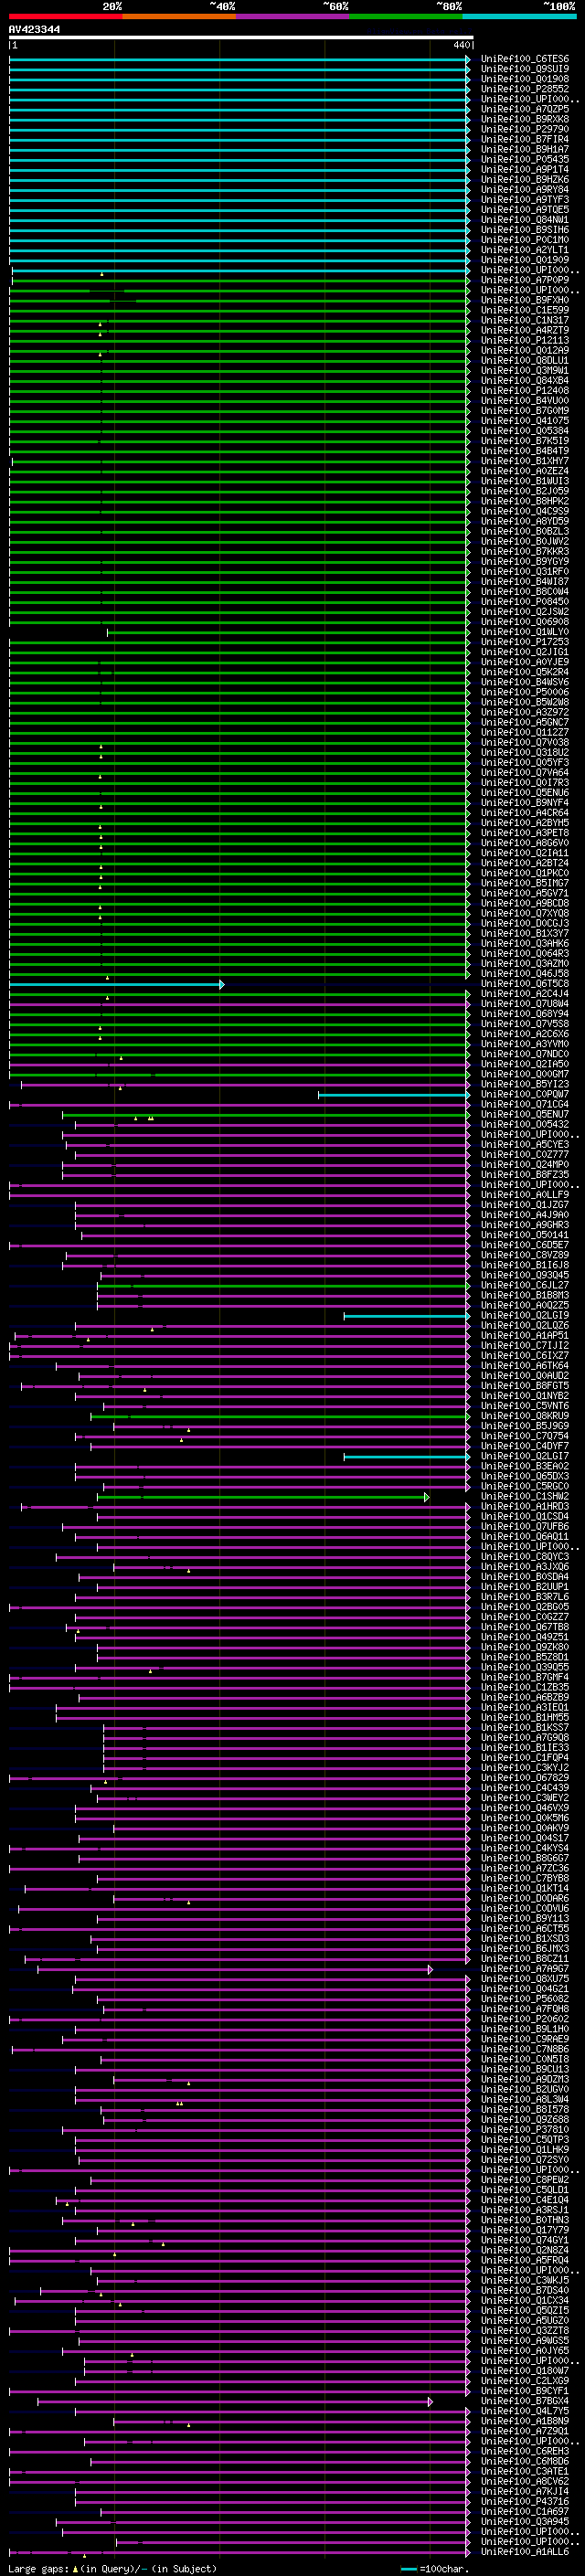
Task: Select UniRef100_Q012A9 label
Action: (524, 350)
